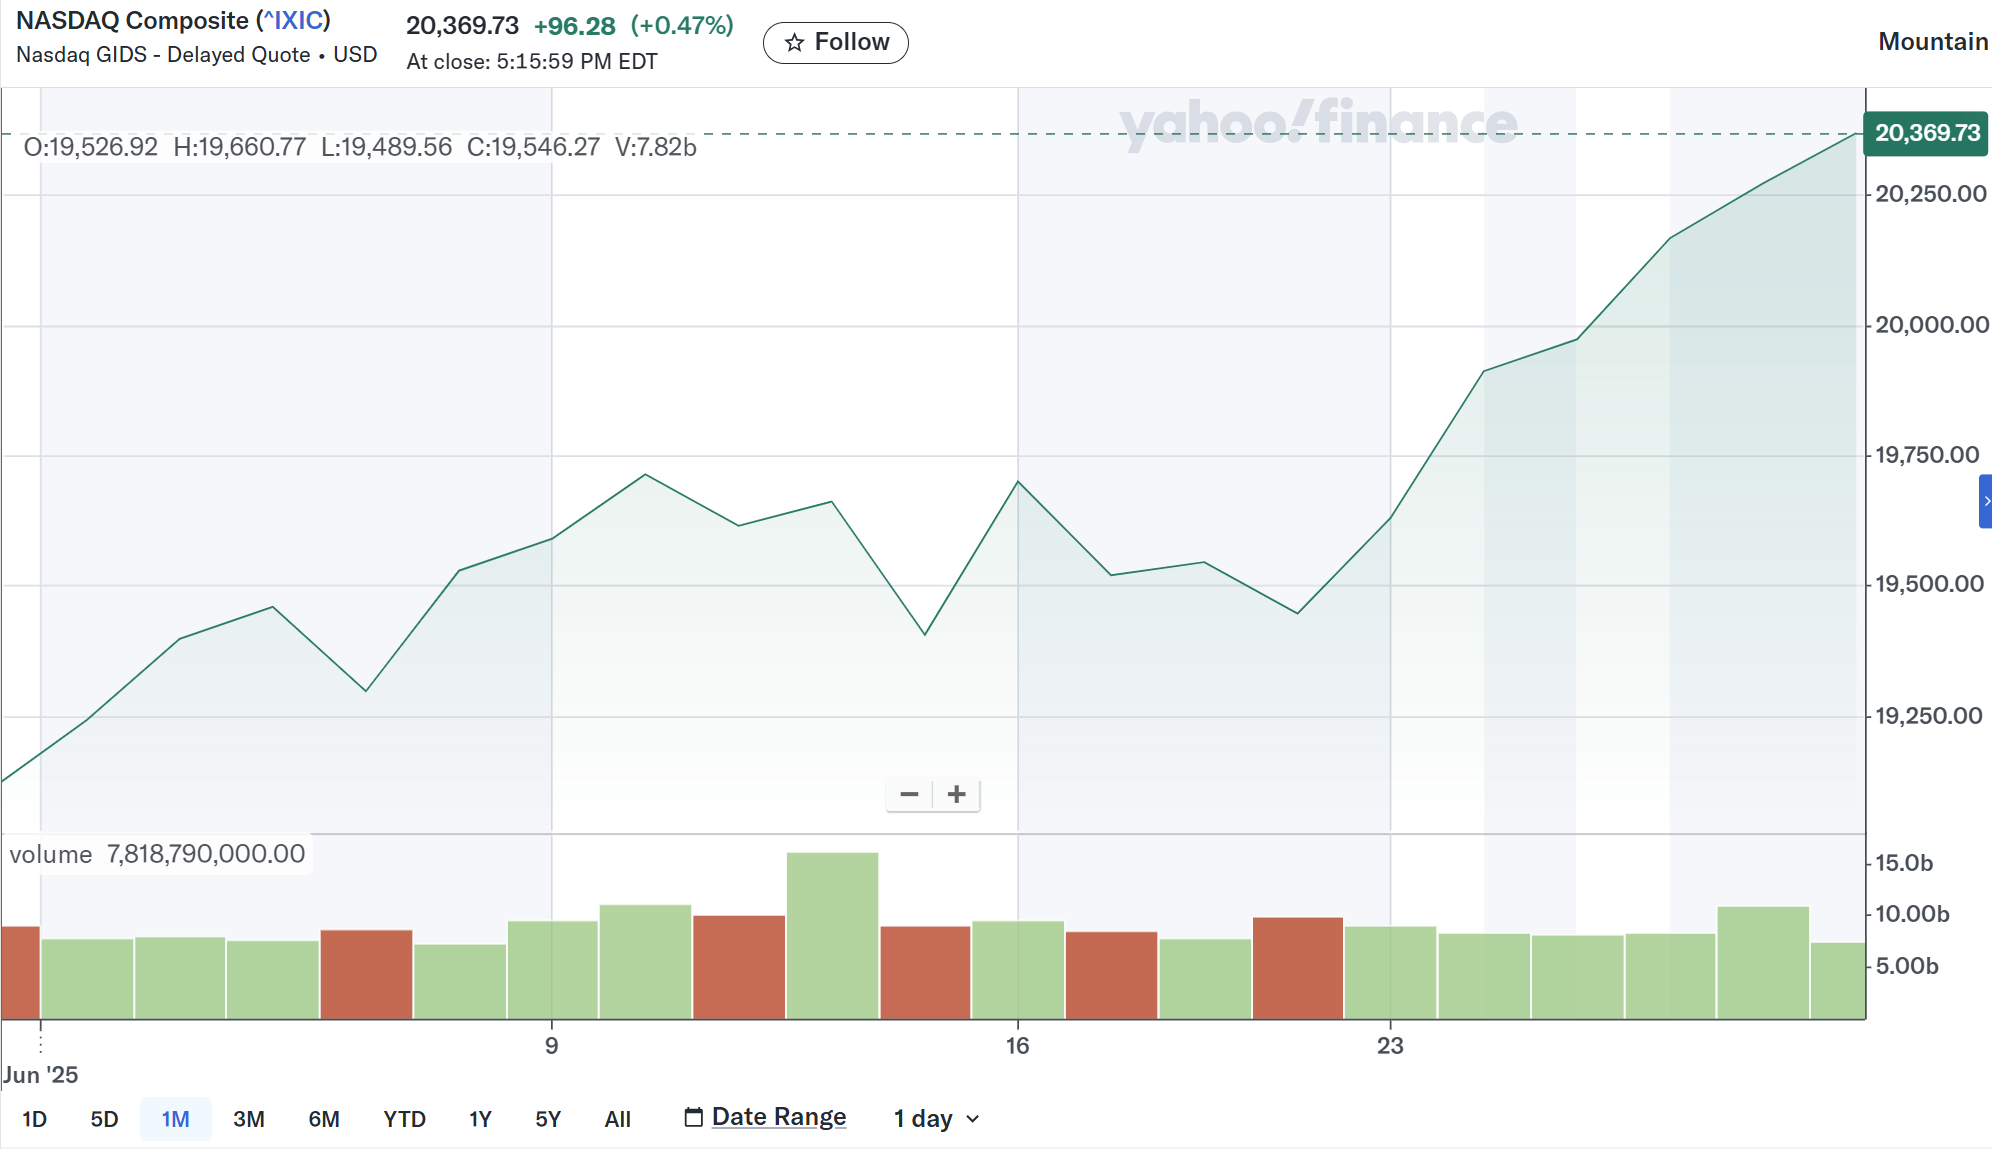This screenshot has height=1149, width=1992.
Task: Click the date axis label 9
Action: [x=552, y=1046]
